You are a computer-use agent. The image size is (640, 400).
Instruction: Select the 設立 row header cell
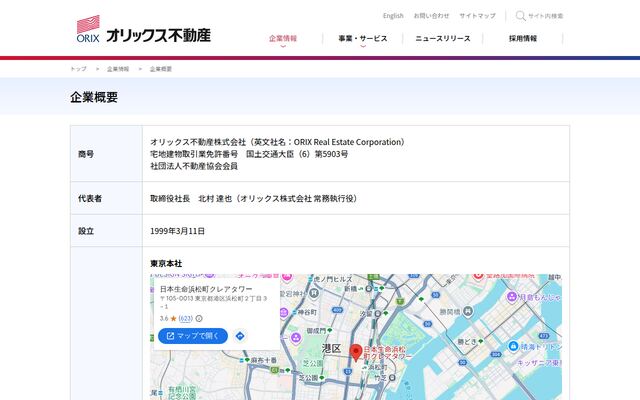point(106,231)
